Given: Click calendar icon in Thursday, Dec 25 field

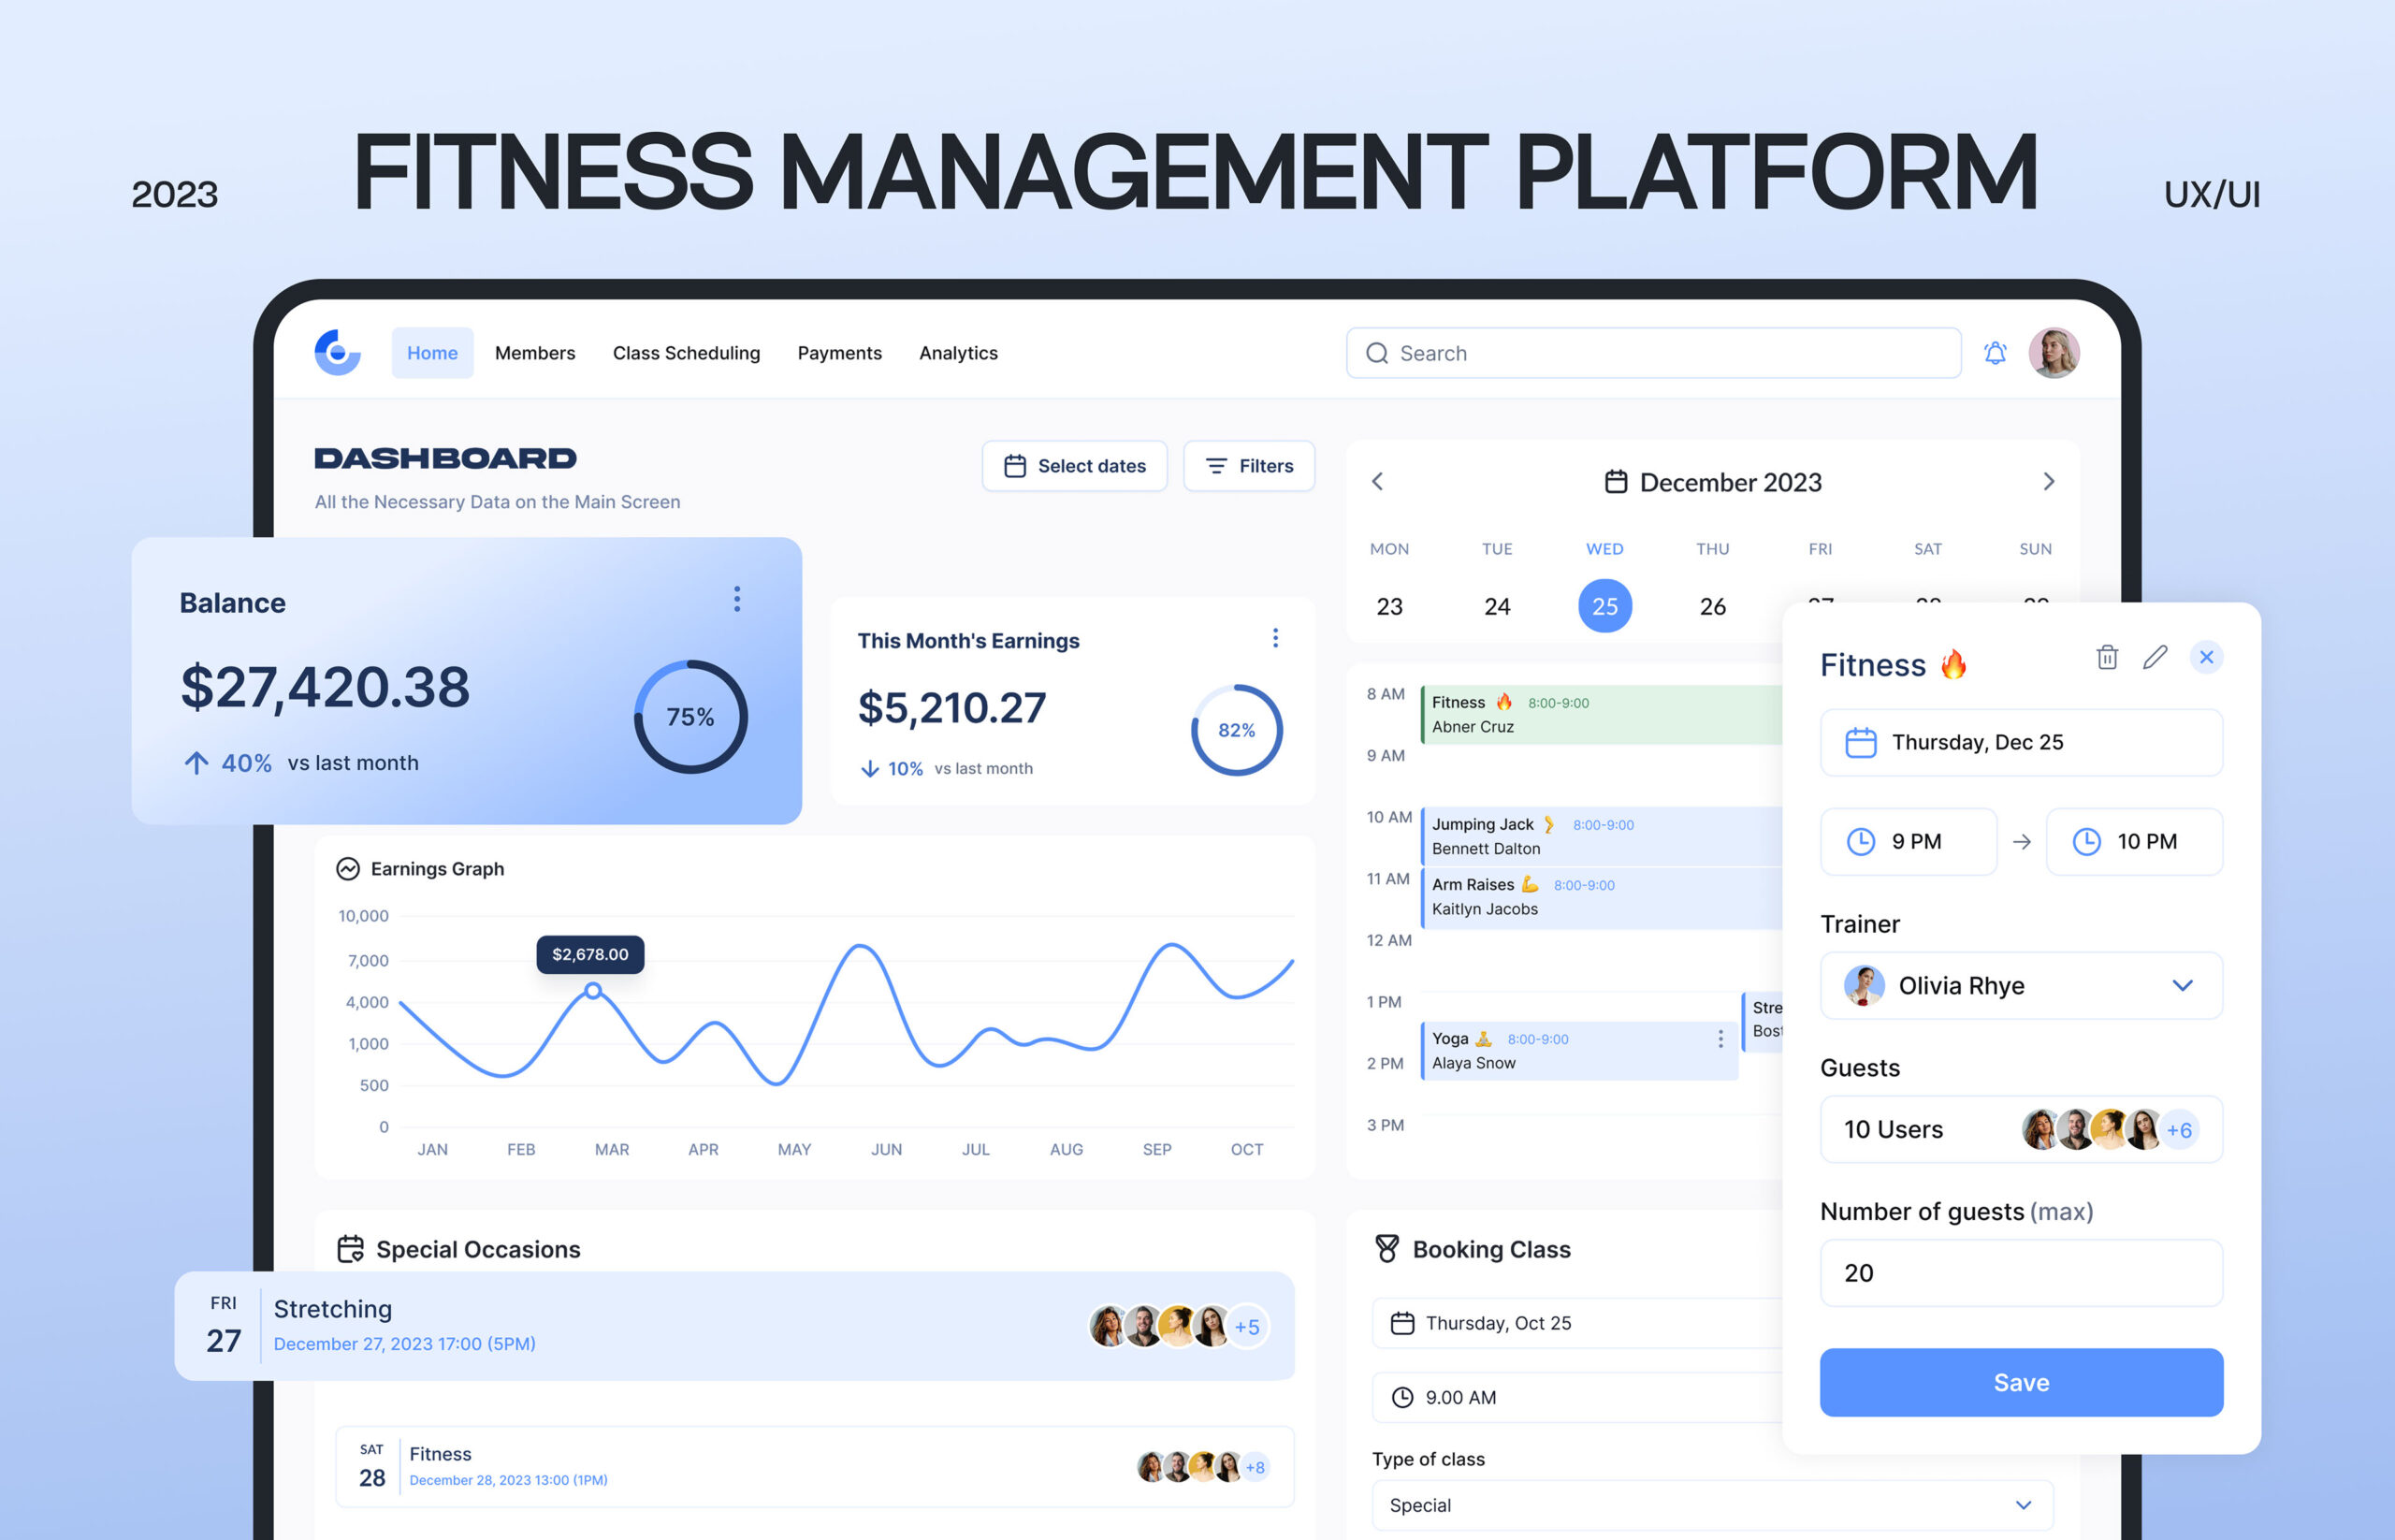Looking at the screenshot, I should 1860,742.
